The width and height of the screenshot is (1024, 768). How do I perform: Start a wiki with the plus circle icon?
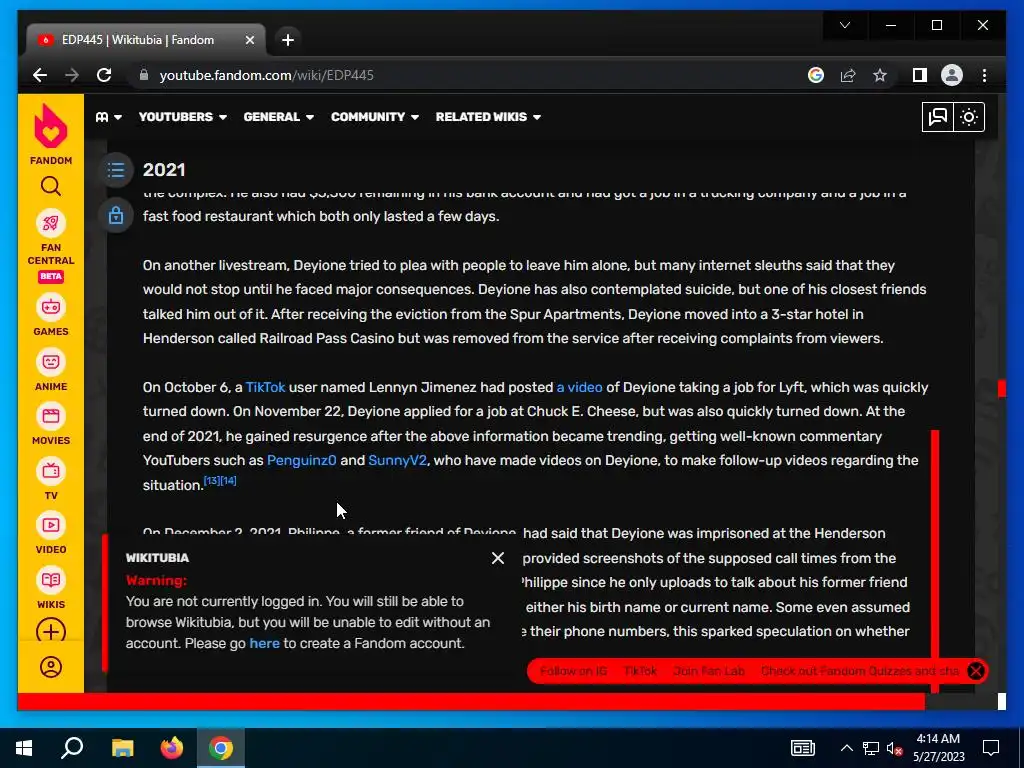(51, 632)
